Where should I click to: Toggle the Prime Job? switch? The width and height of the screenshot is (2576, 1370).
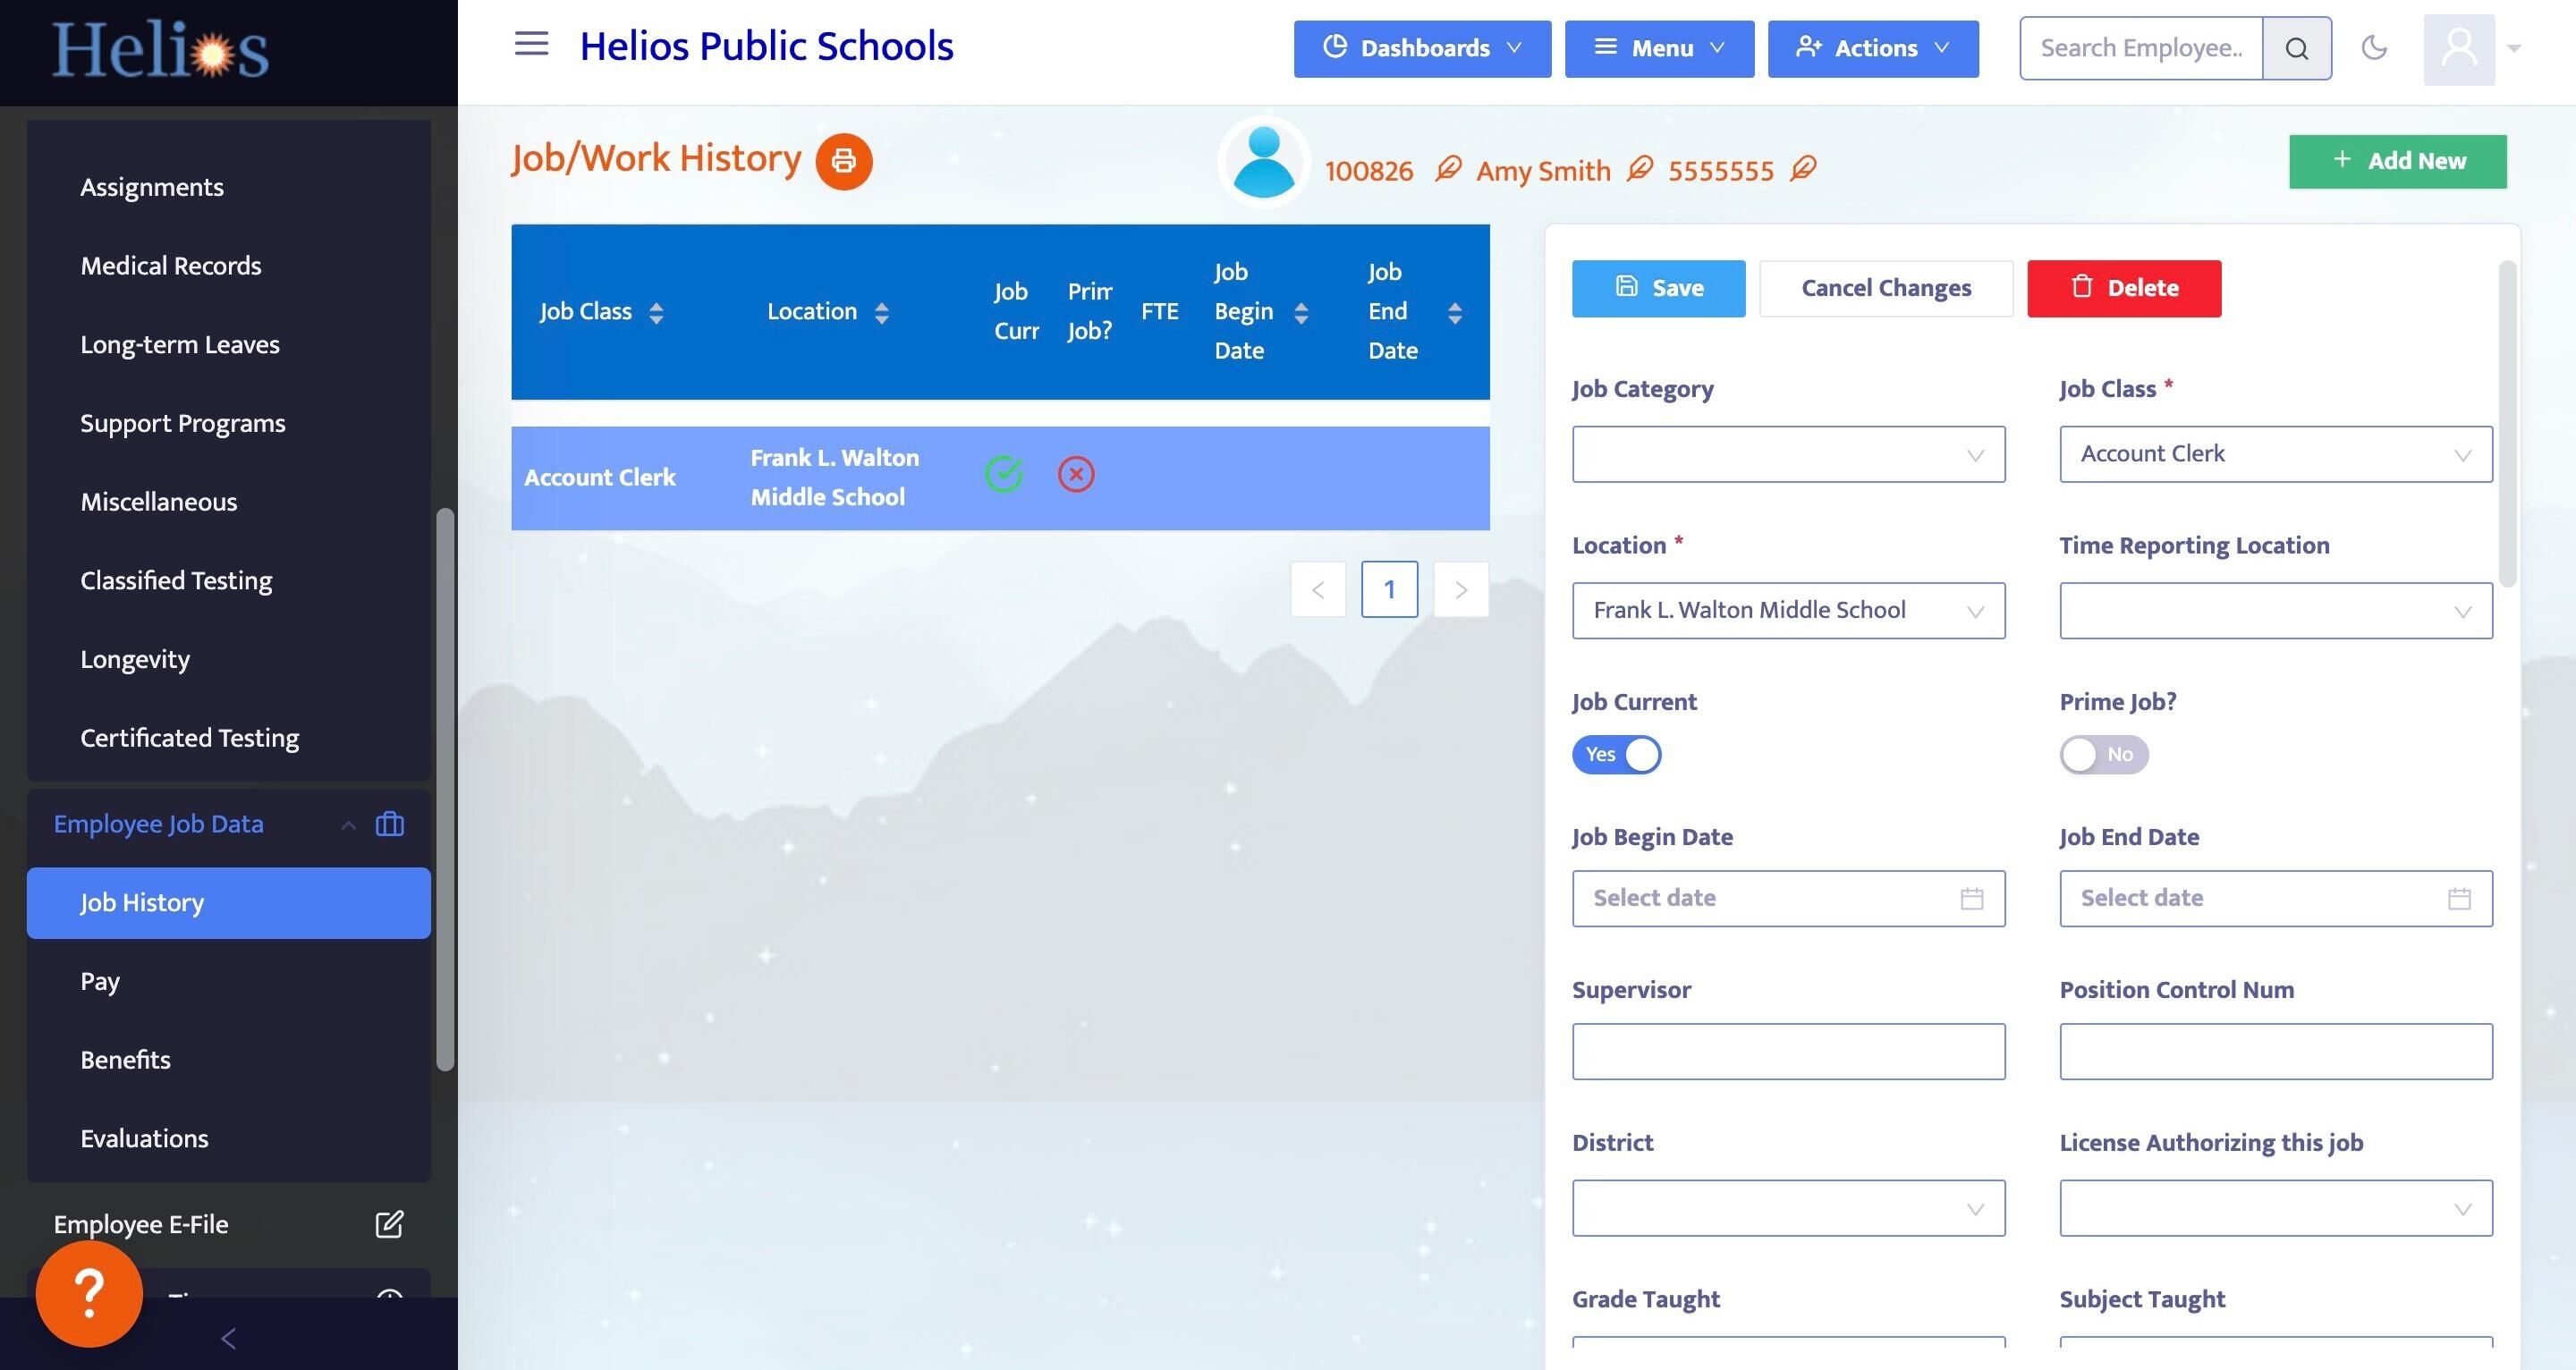pyautogui.click(x=2103, y=754)
